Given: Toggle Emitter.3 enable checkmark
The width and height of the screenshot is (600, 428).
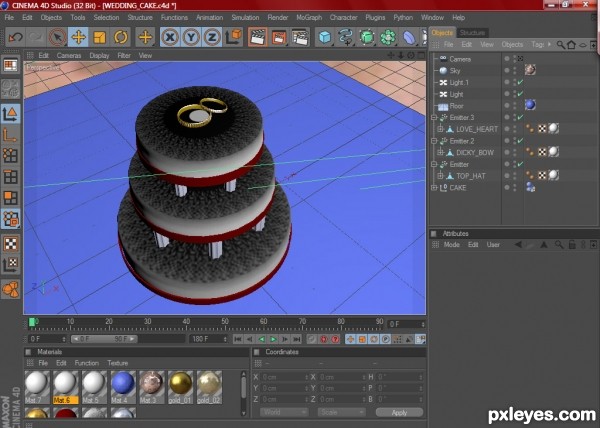Looking at the screenshot, I should (520, 117).
